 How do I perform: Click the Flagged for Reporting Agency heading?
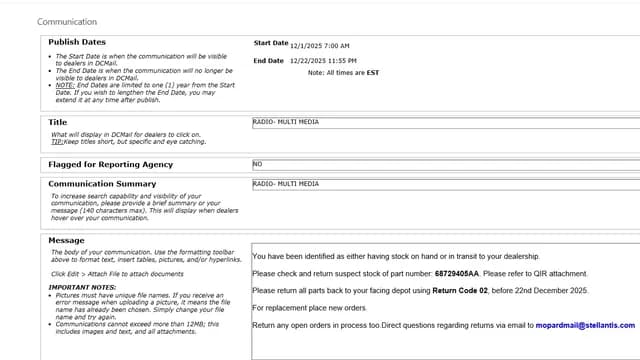pos(111,164)
